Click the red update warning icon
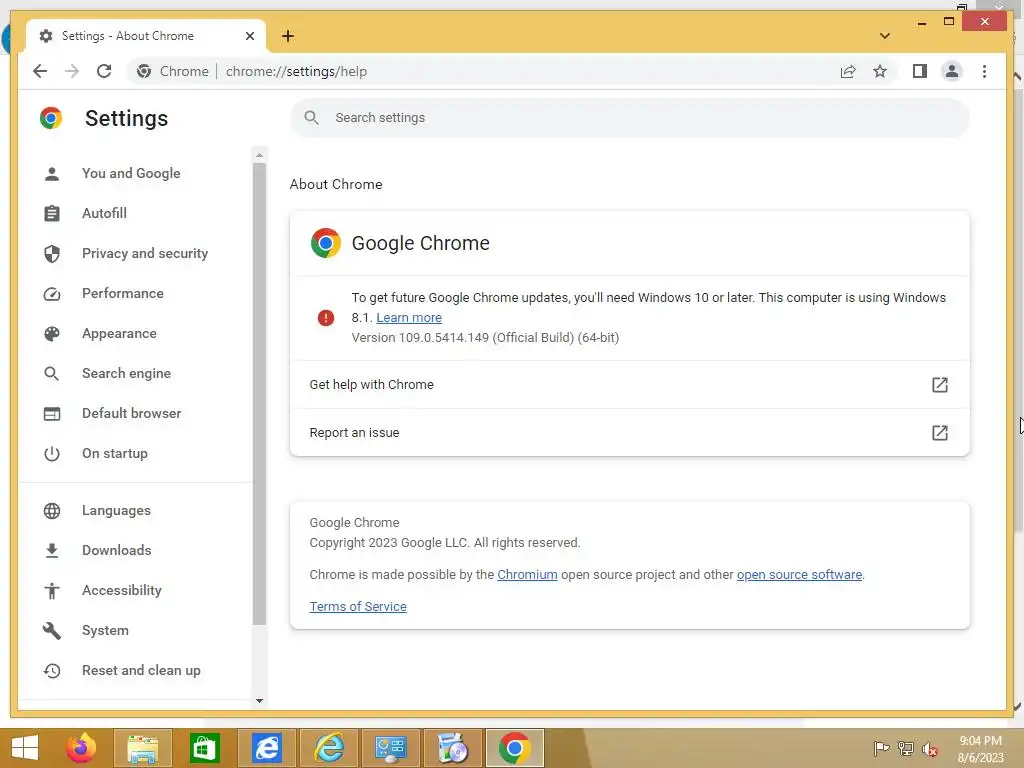Viewport: 1024px width, 768px height. click(326, 318)
